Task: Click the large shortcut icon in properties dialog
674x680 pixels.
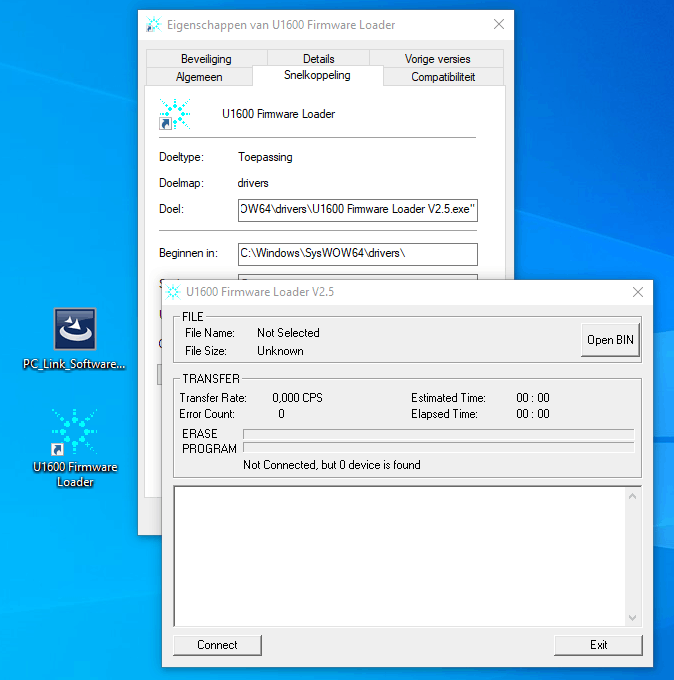Action: pyautogui.click(x=174, y=114)
